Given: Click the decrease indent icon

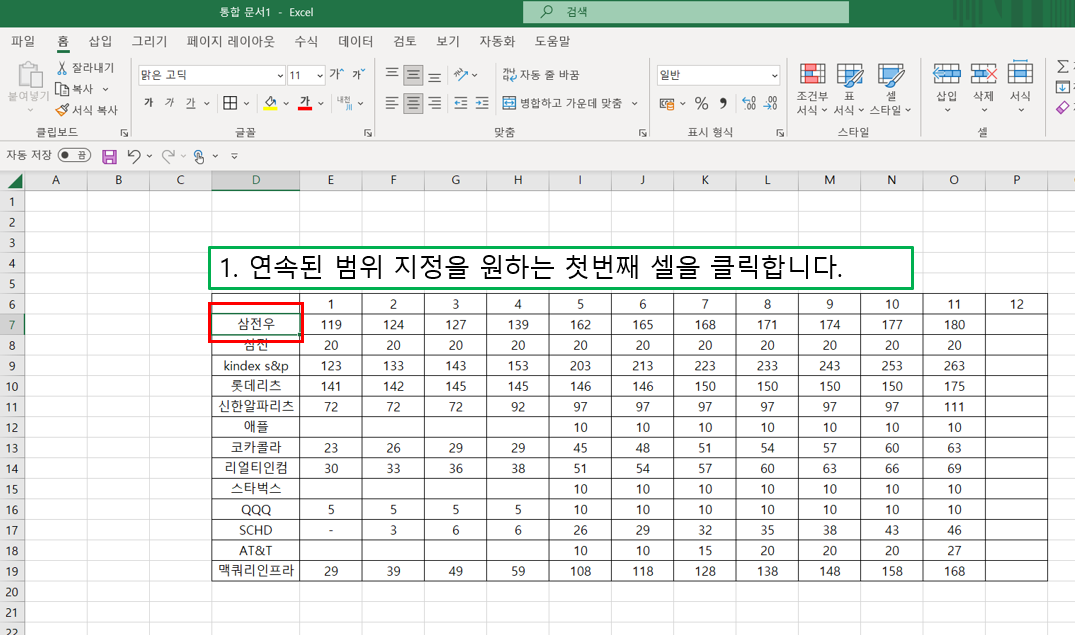Looking at the screenshot, I should (x=461, y=103).
